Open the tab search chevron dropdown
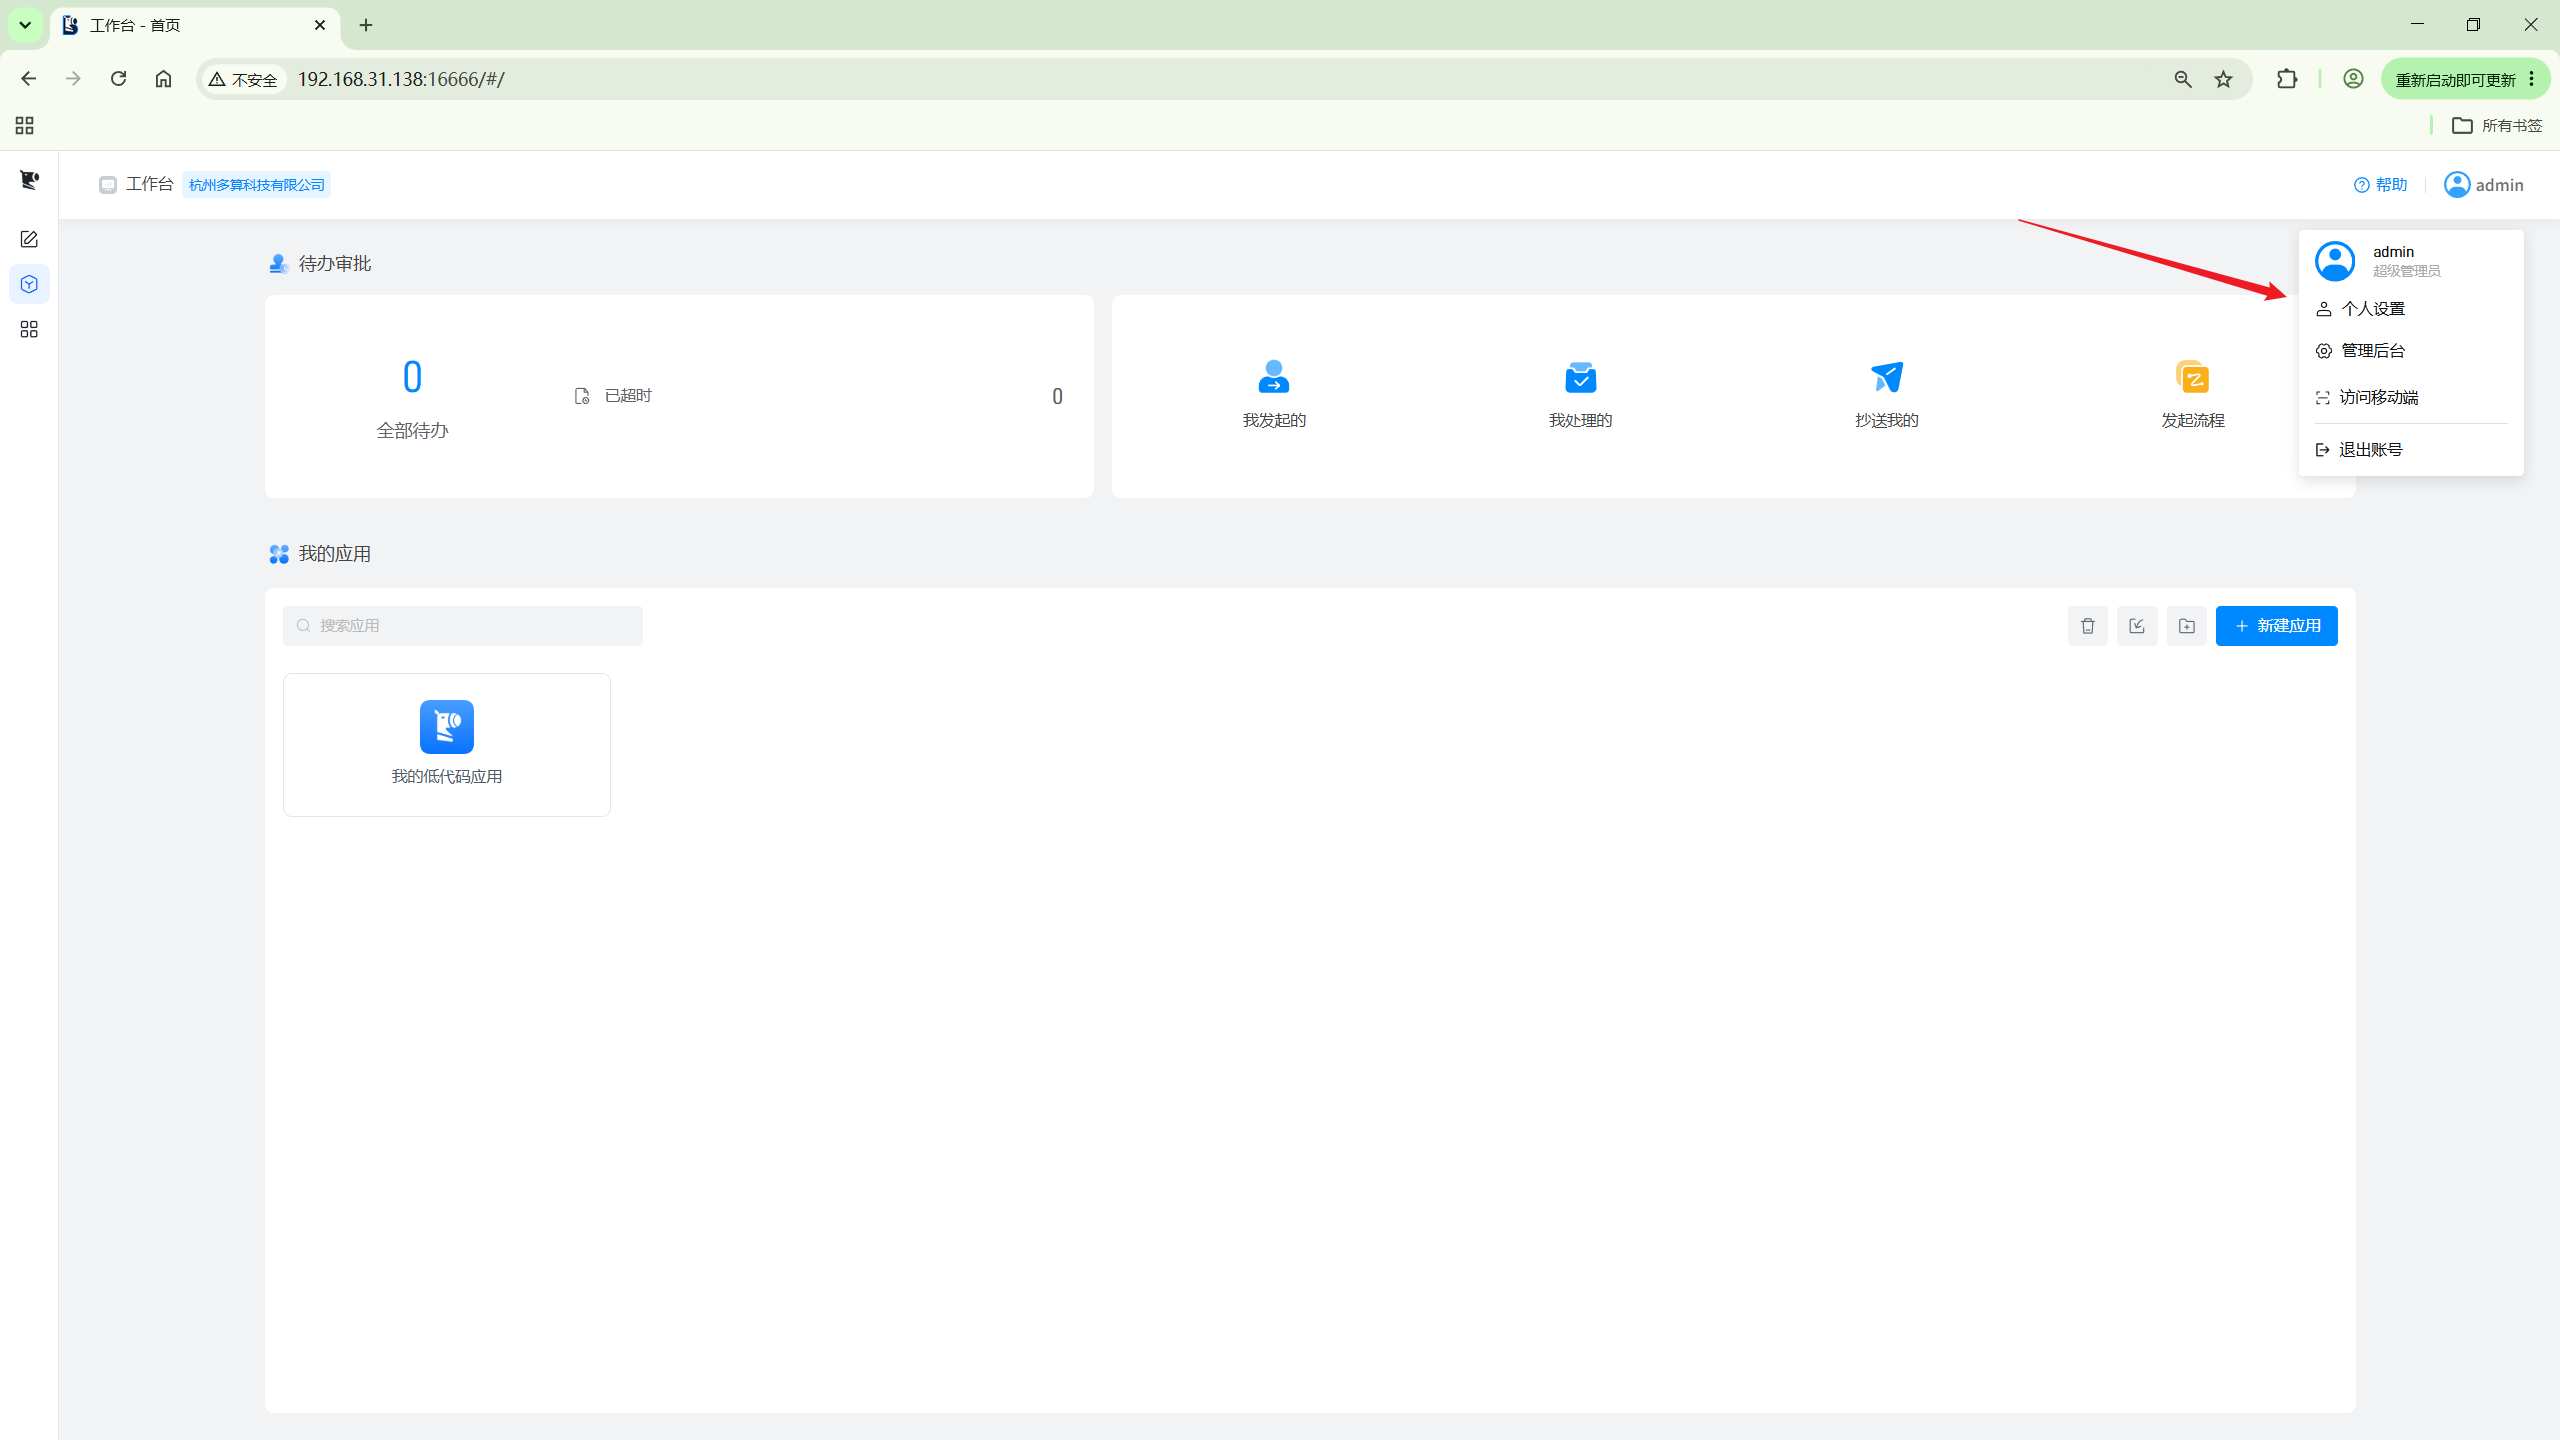 point(25,25)
